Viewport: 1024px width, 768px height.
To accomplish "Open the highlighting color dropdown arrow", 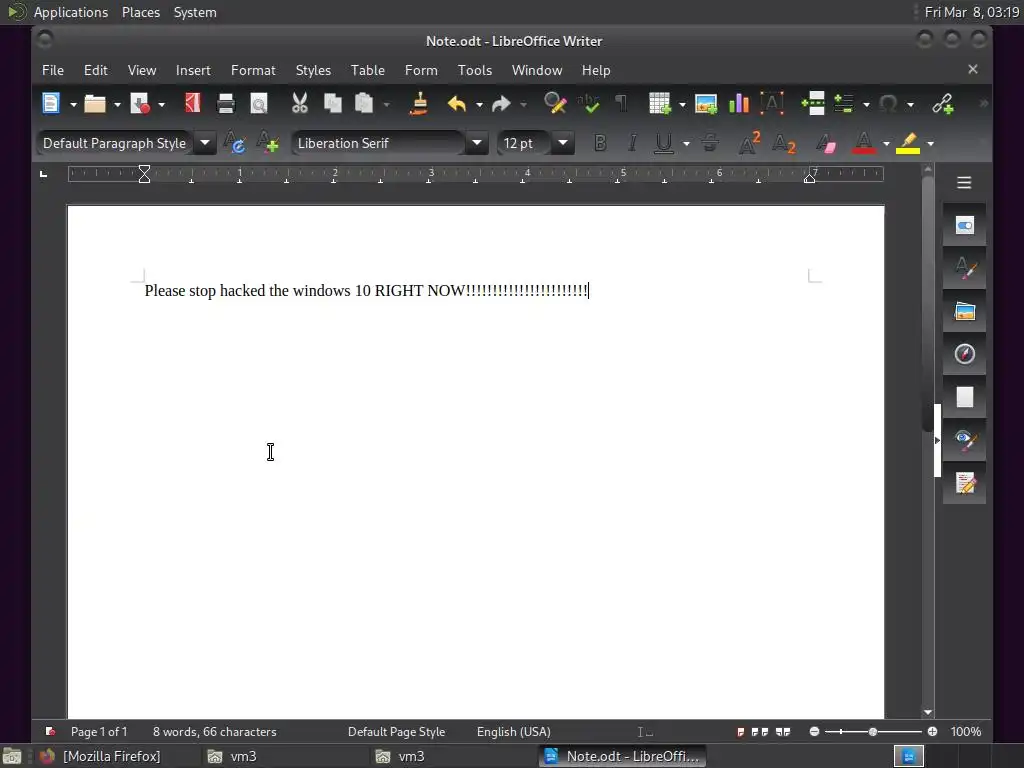I will [x=931, y=144].
